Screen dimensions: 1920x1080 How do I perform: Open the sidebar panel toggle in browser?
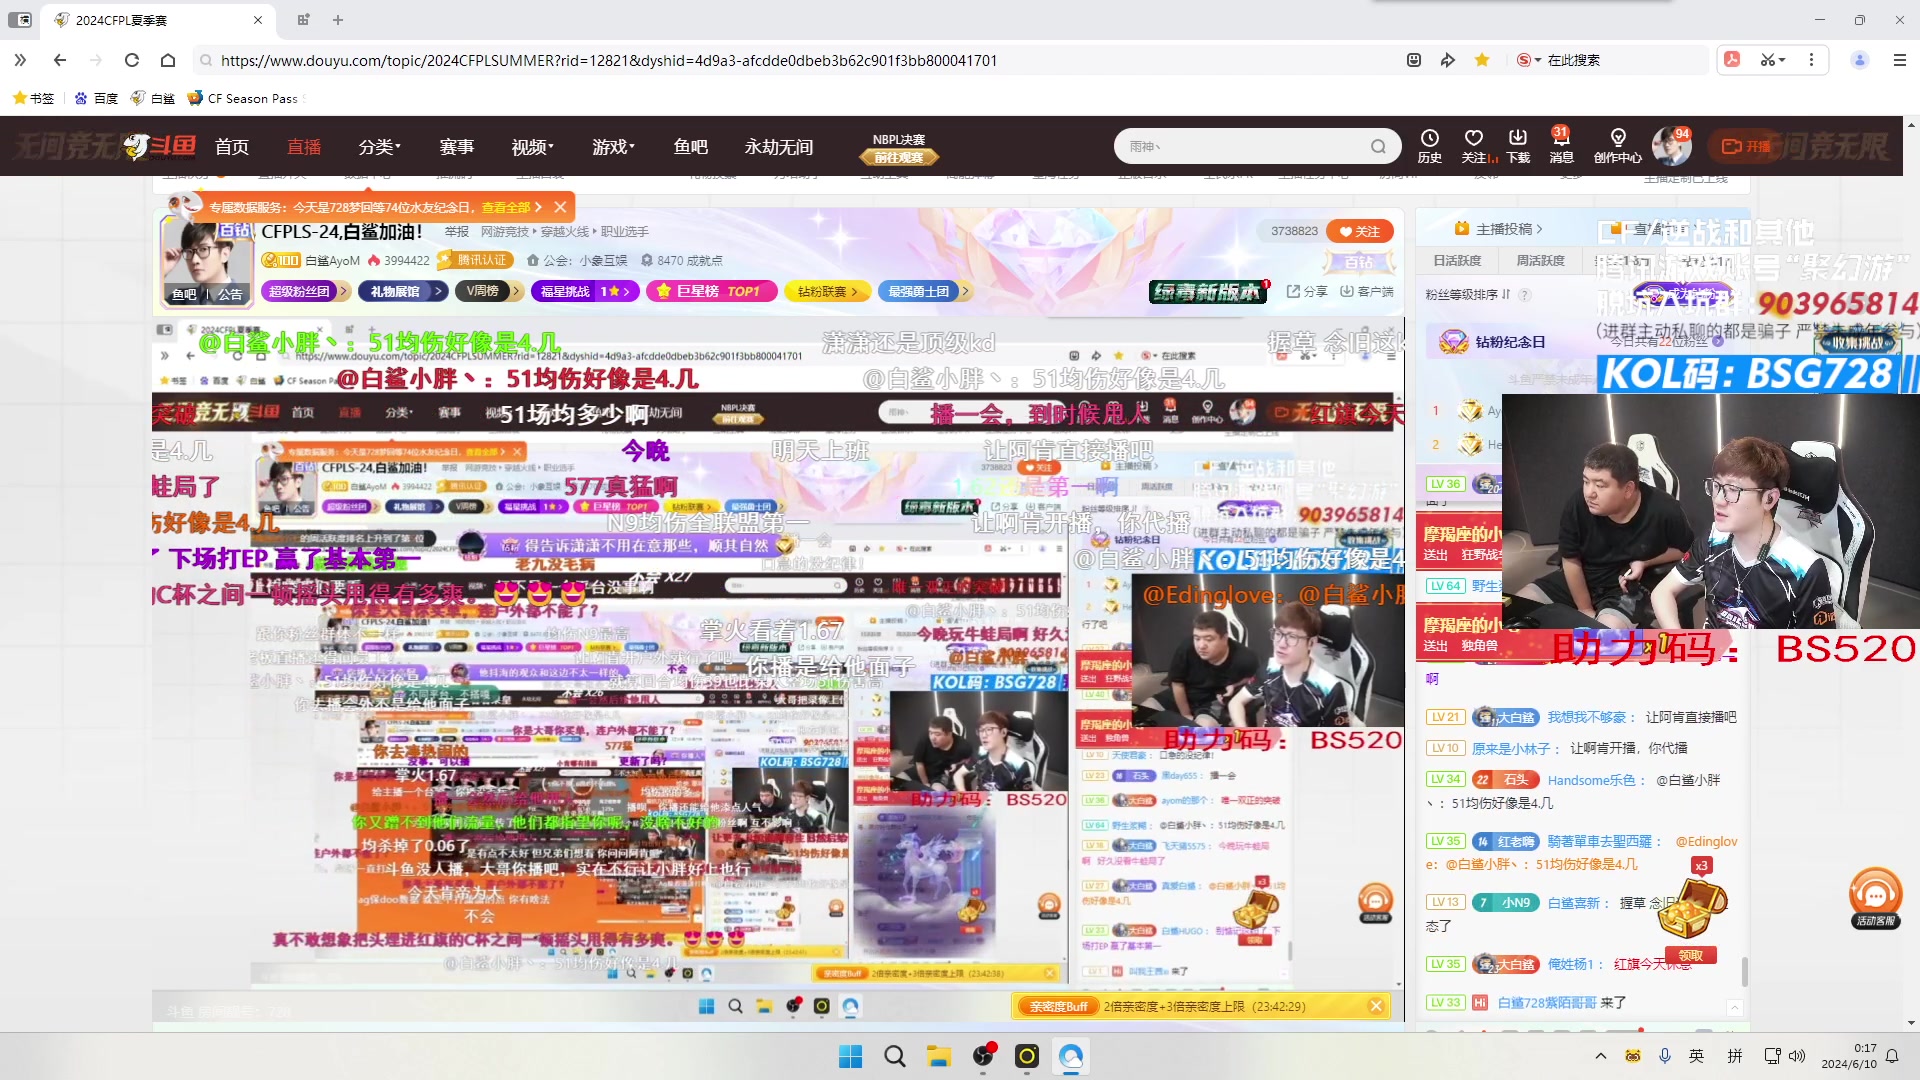[x=20, y=20]
